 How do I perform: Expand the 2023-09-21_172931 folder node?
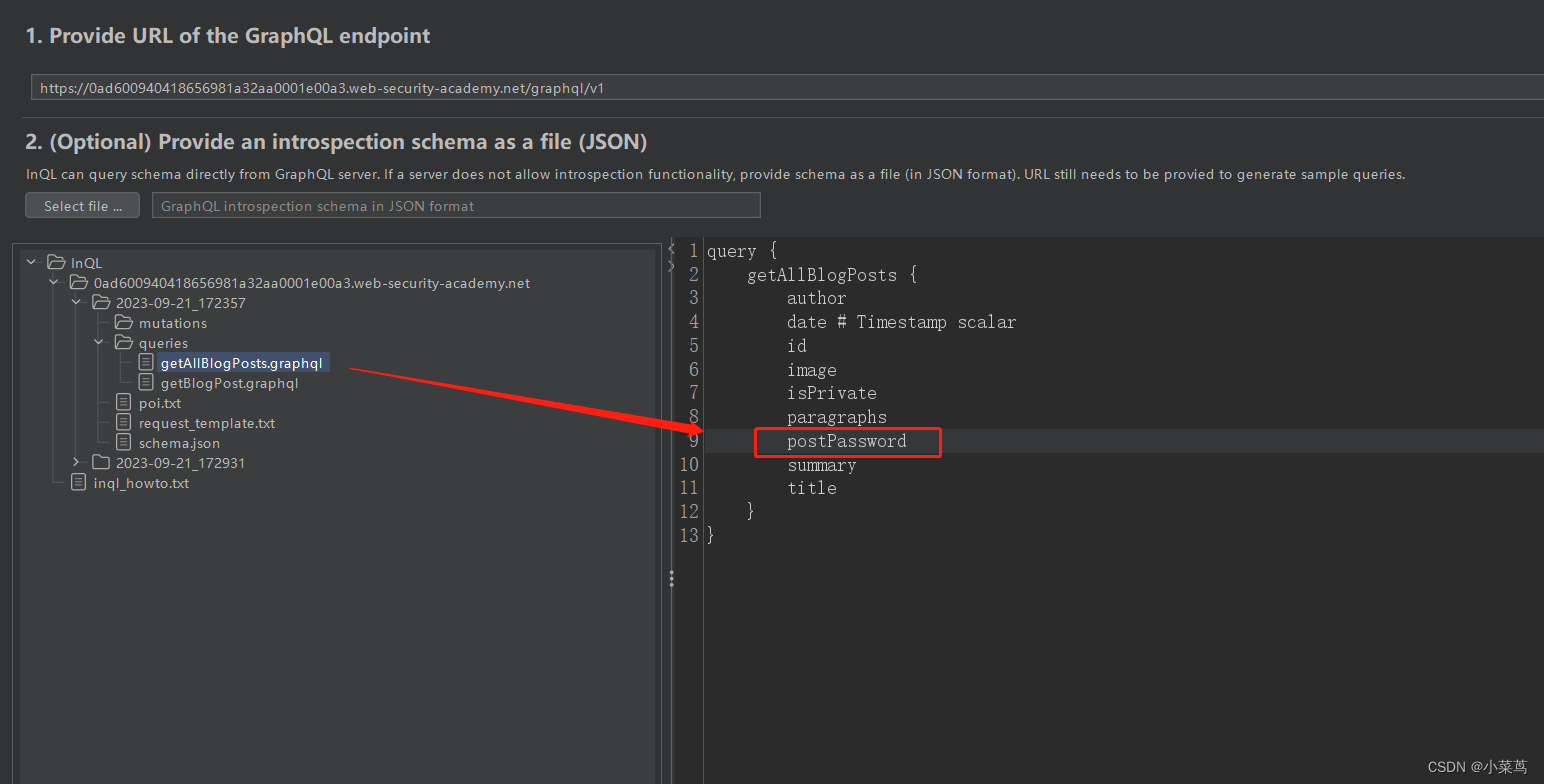(77, 462)
